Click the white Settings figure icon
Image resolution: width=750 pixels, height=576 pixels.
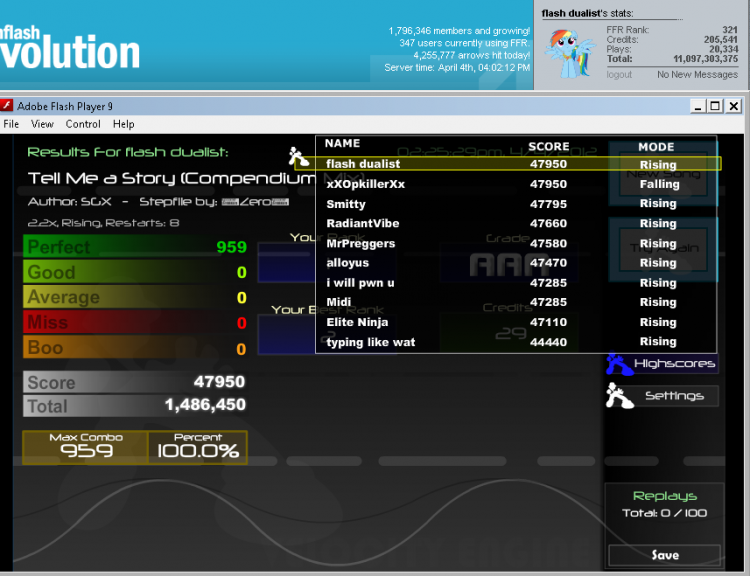click(619, 396)
